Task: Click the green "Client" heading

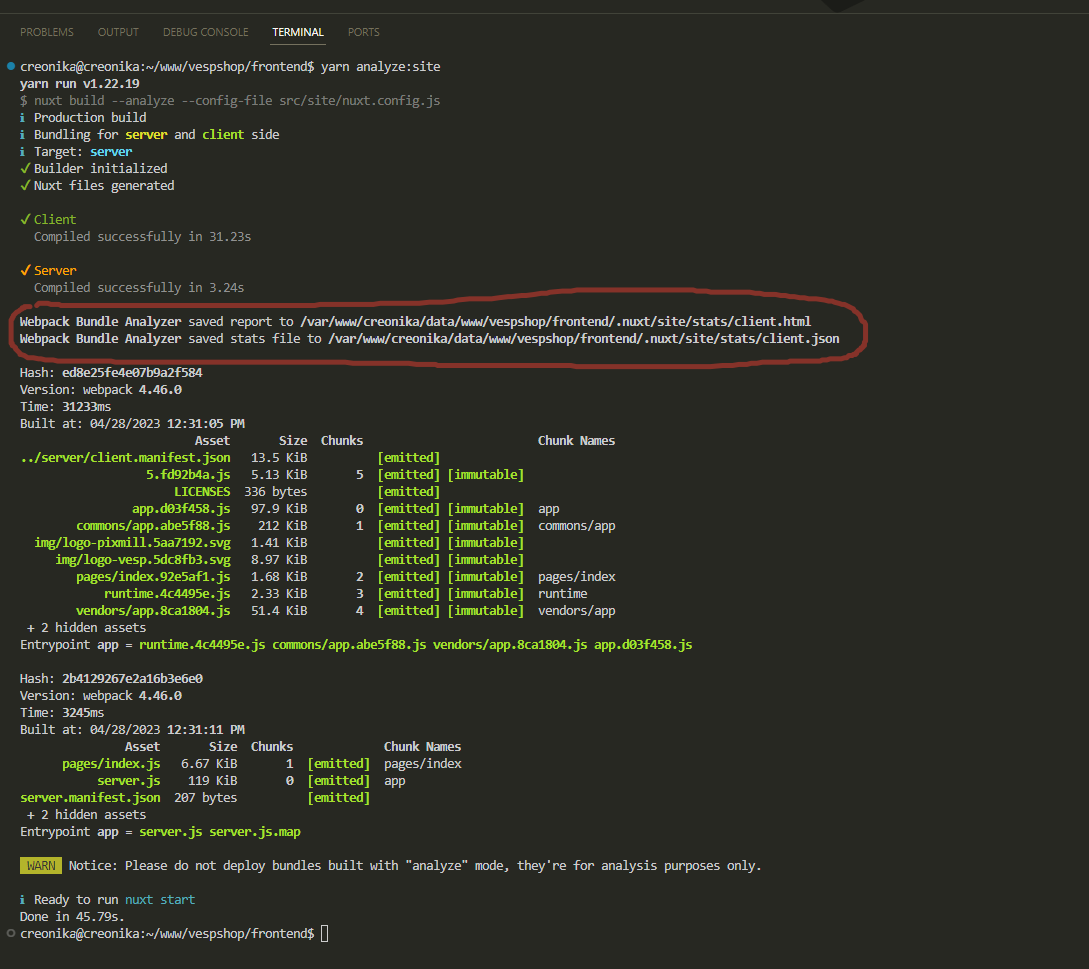Action: click(x=55, y=220)
